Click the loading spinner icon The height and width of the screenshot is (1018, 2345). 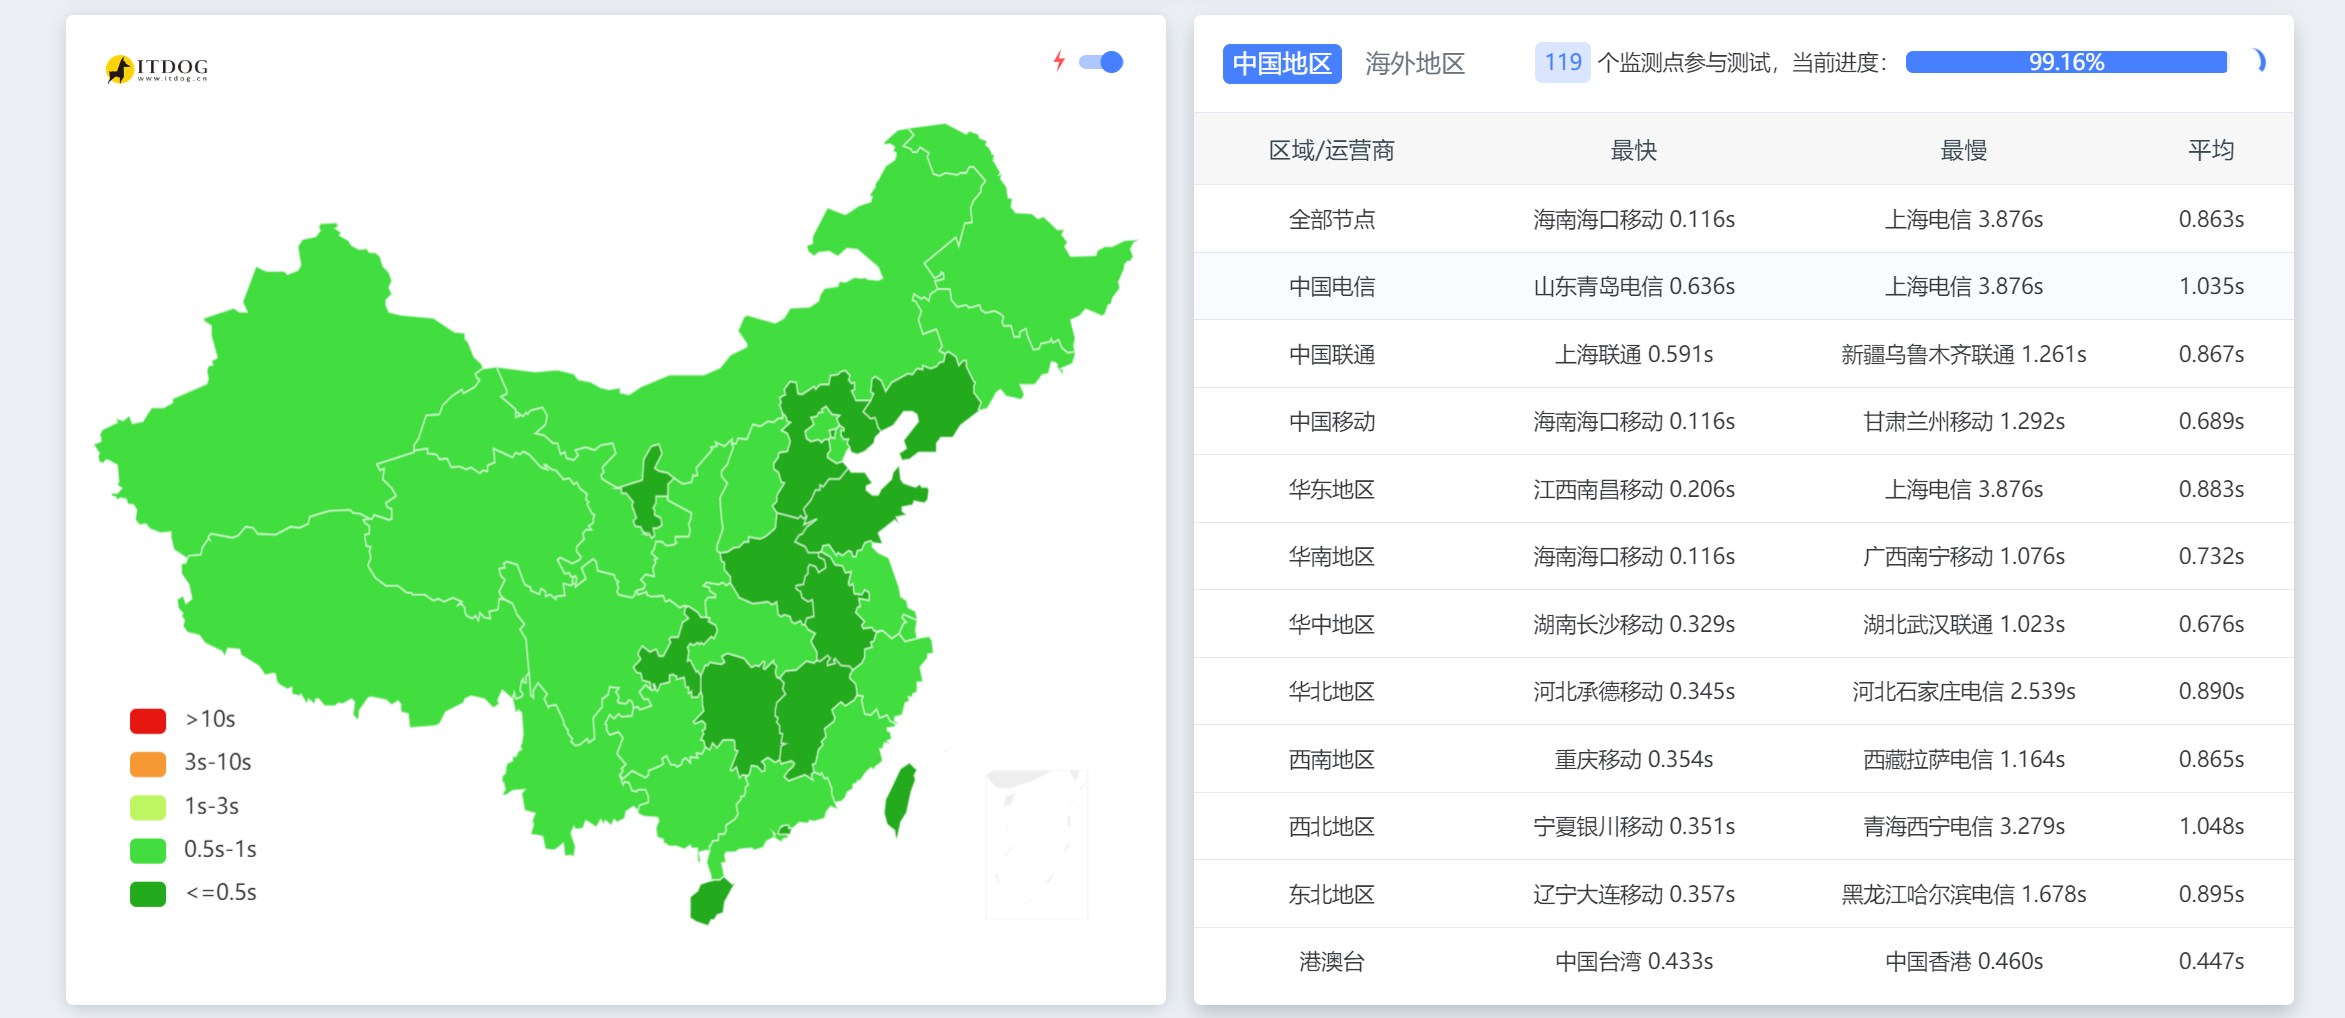tap(2258, 61)
